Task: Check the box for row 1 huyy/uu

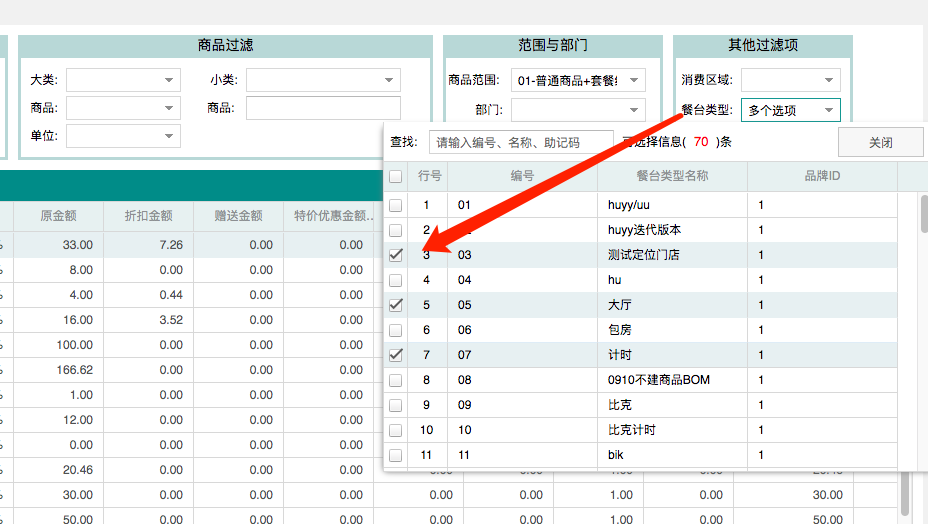Action: (396, 205)
